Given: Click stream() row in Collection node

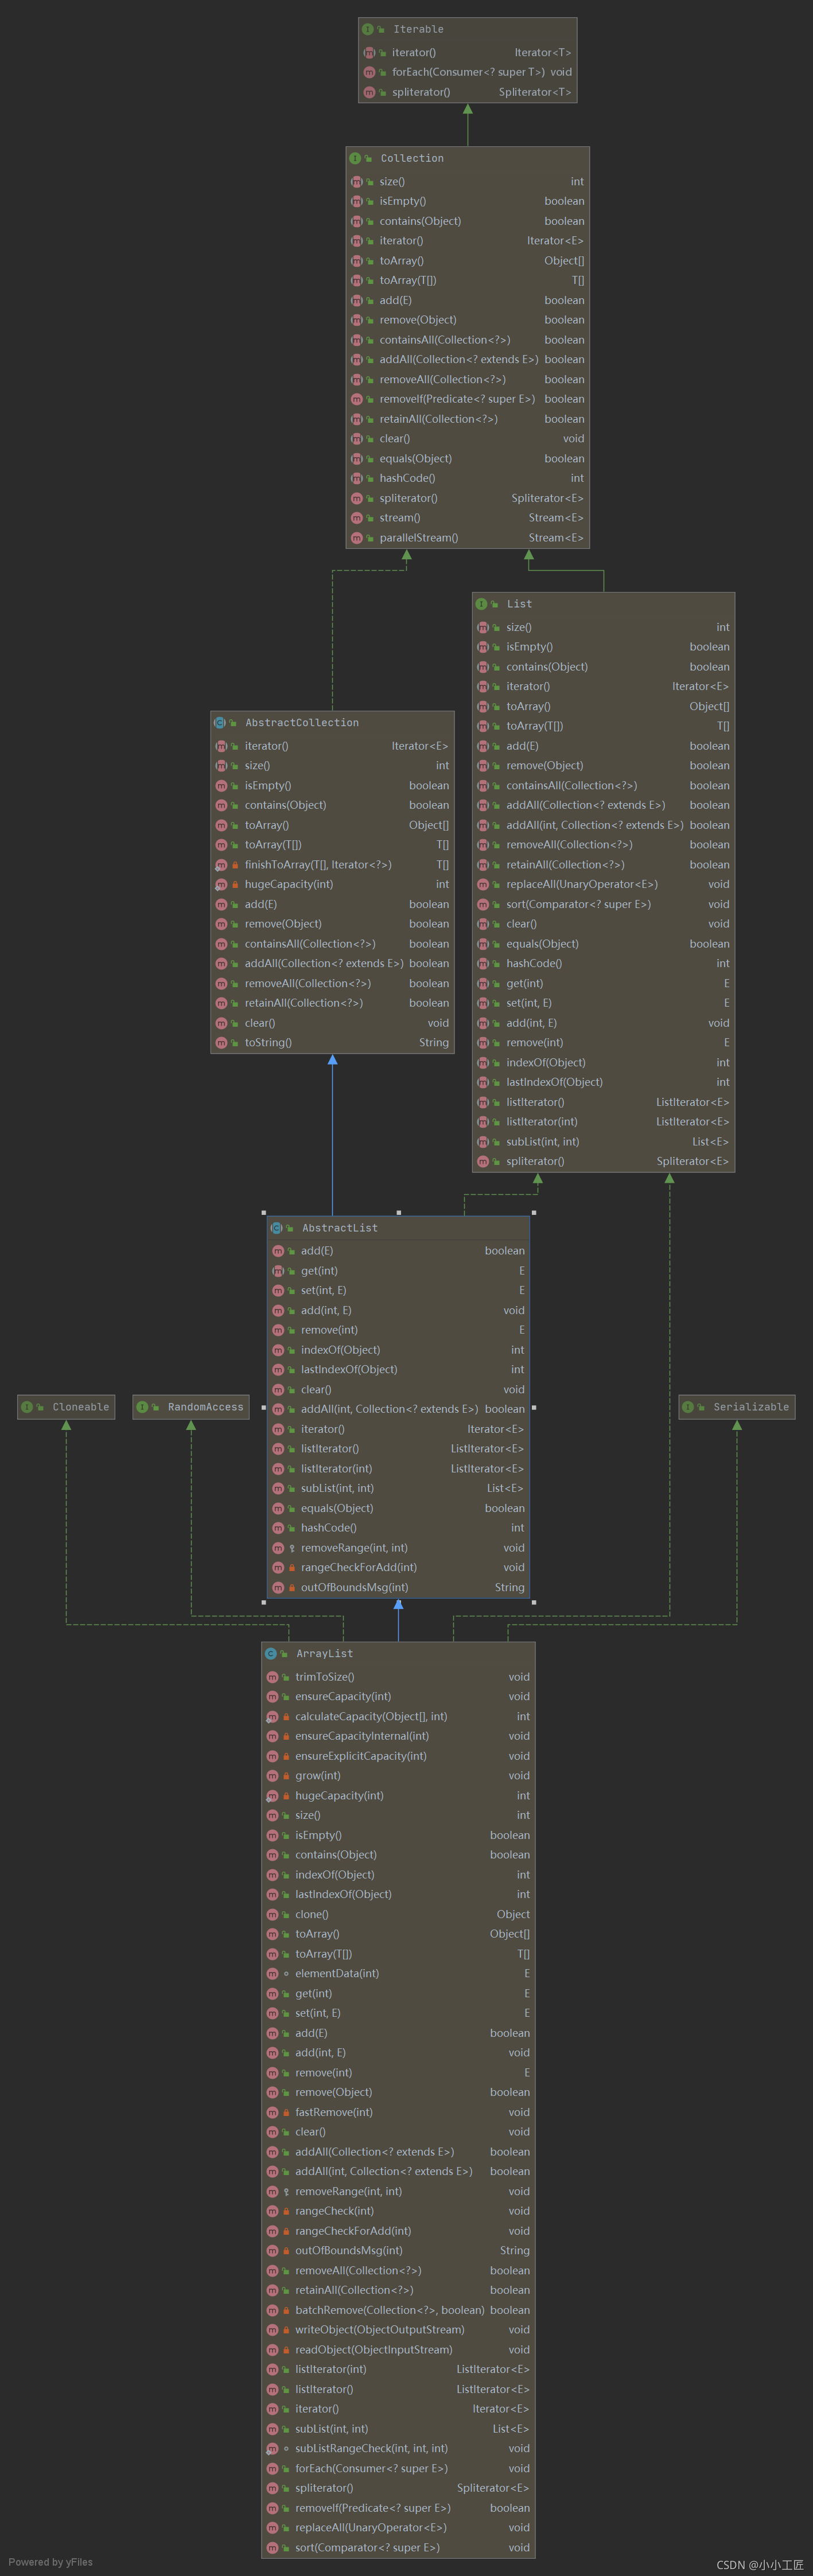Looking at the screenshot, I should point(468,518).
